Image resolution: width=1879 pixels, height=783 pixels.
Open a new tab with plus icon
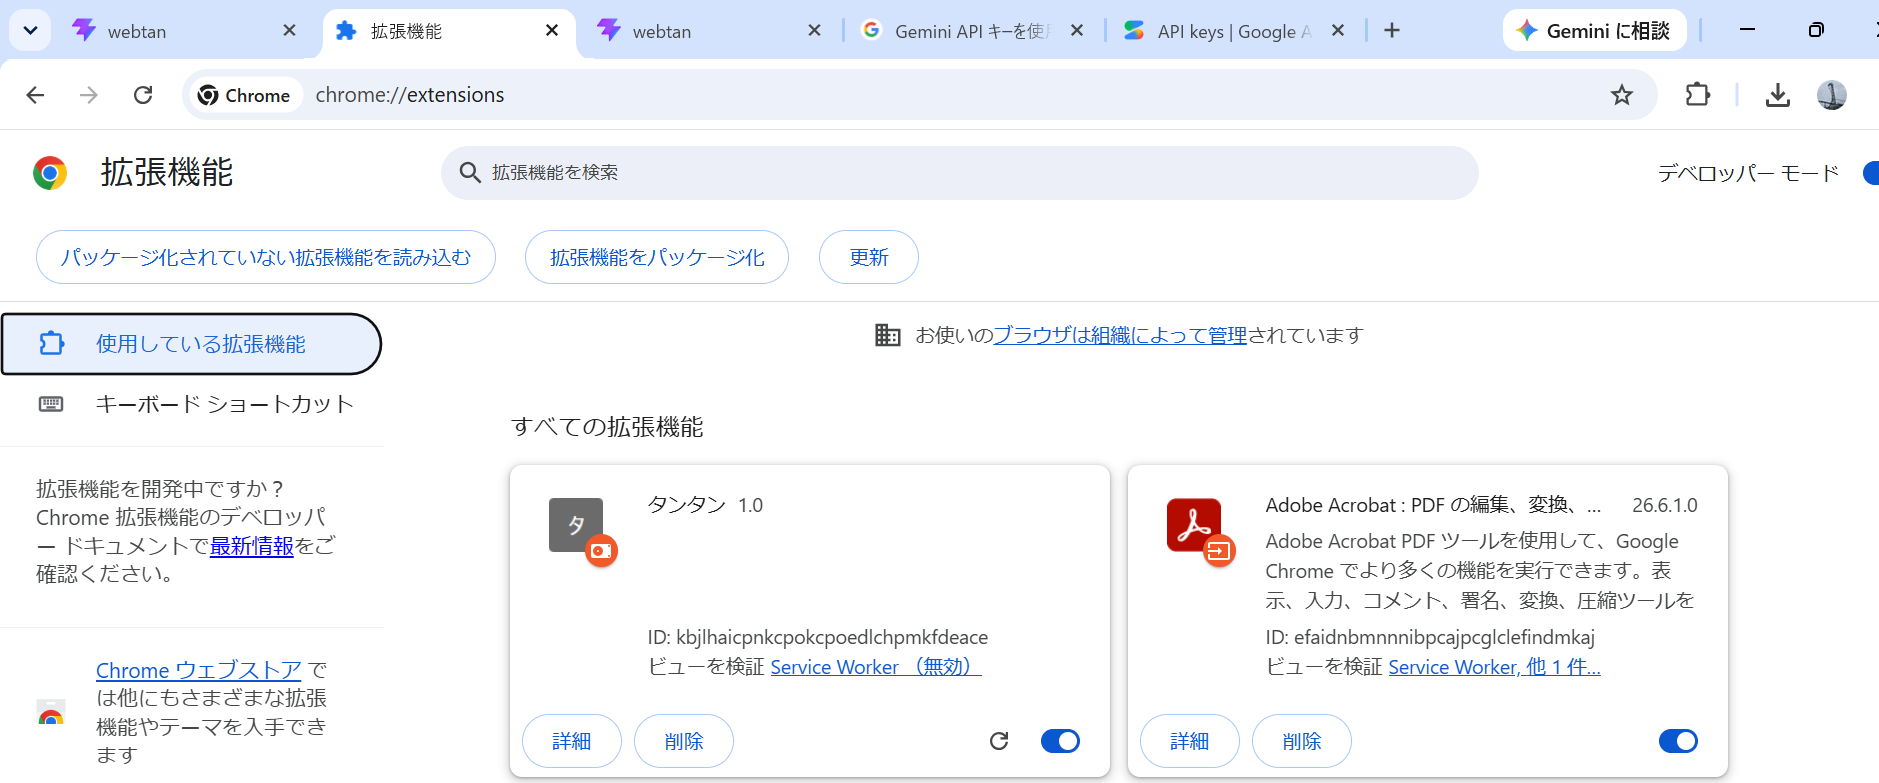(x=1392, y=31)
